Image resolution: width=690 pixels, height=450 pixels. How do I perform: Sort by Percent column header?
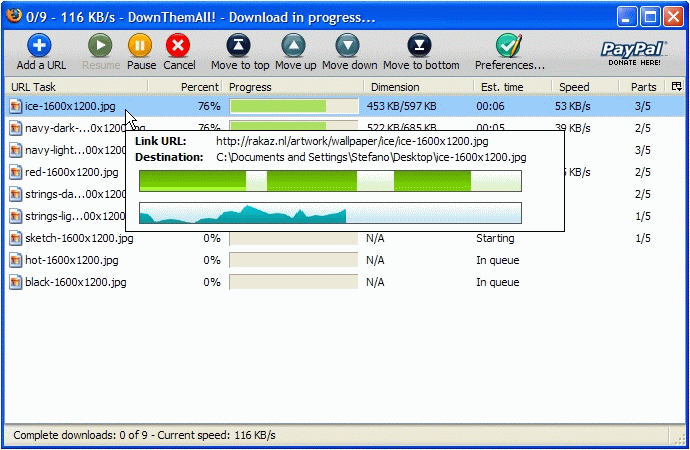coord(185,87)
